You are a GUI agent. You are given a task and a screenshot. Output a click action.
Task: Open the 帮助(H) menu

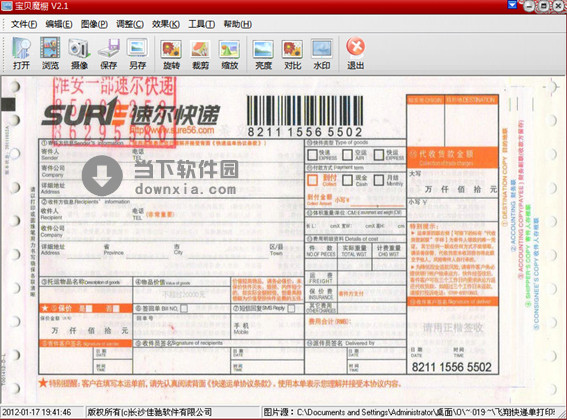238,24
